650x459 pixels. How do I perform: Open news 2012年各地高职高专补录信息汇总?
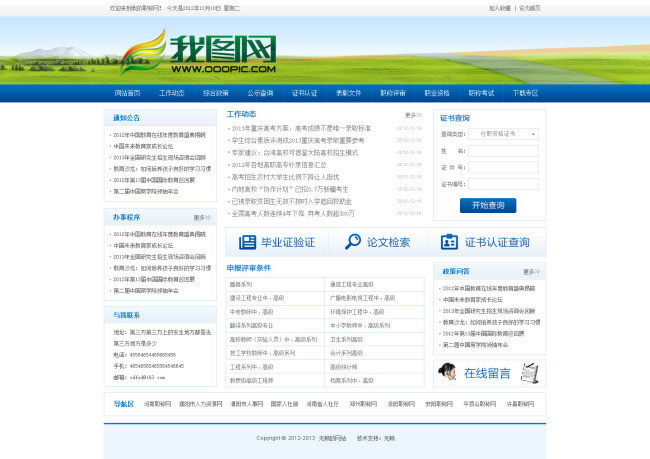click(279, 165)
